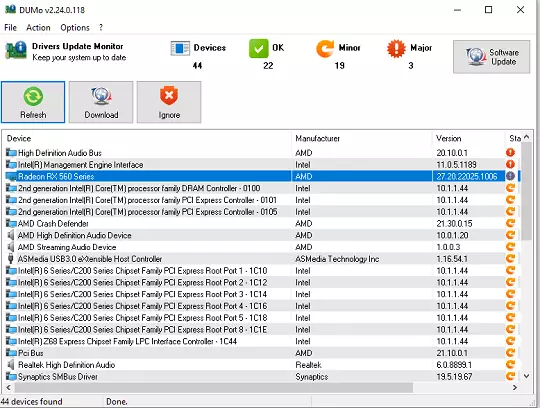Click the Devices count icon

point(180,48)
